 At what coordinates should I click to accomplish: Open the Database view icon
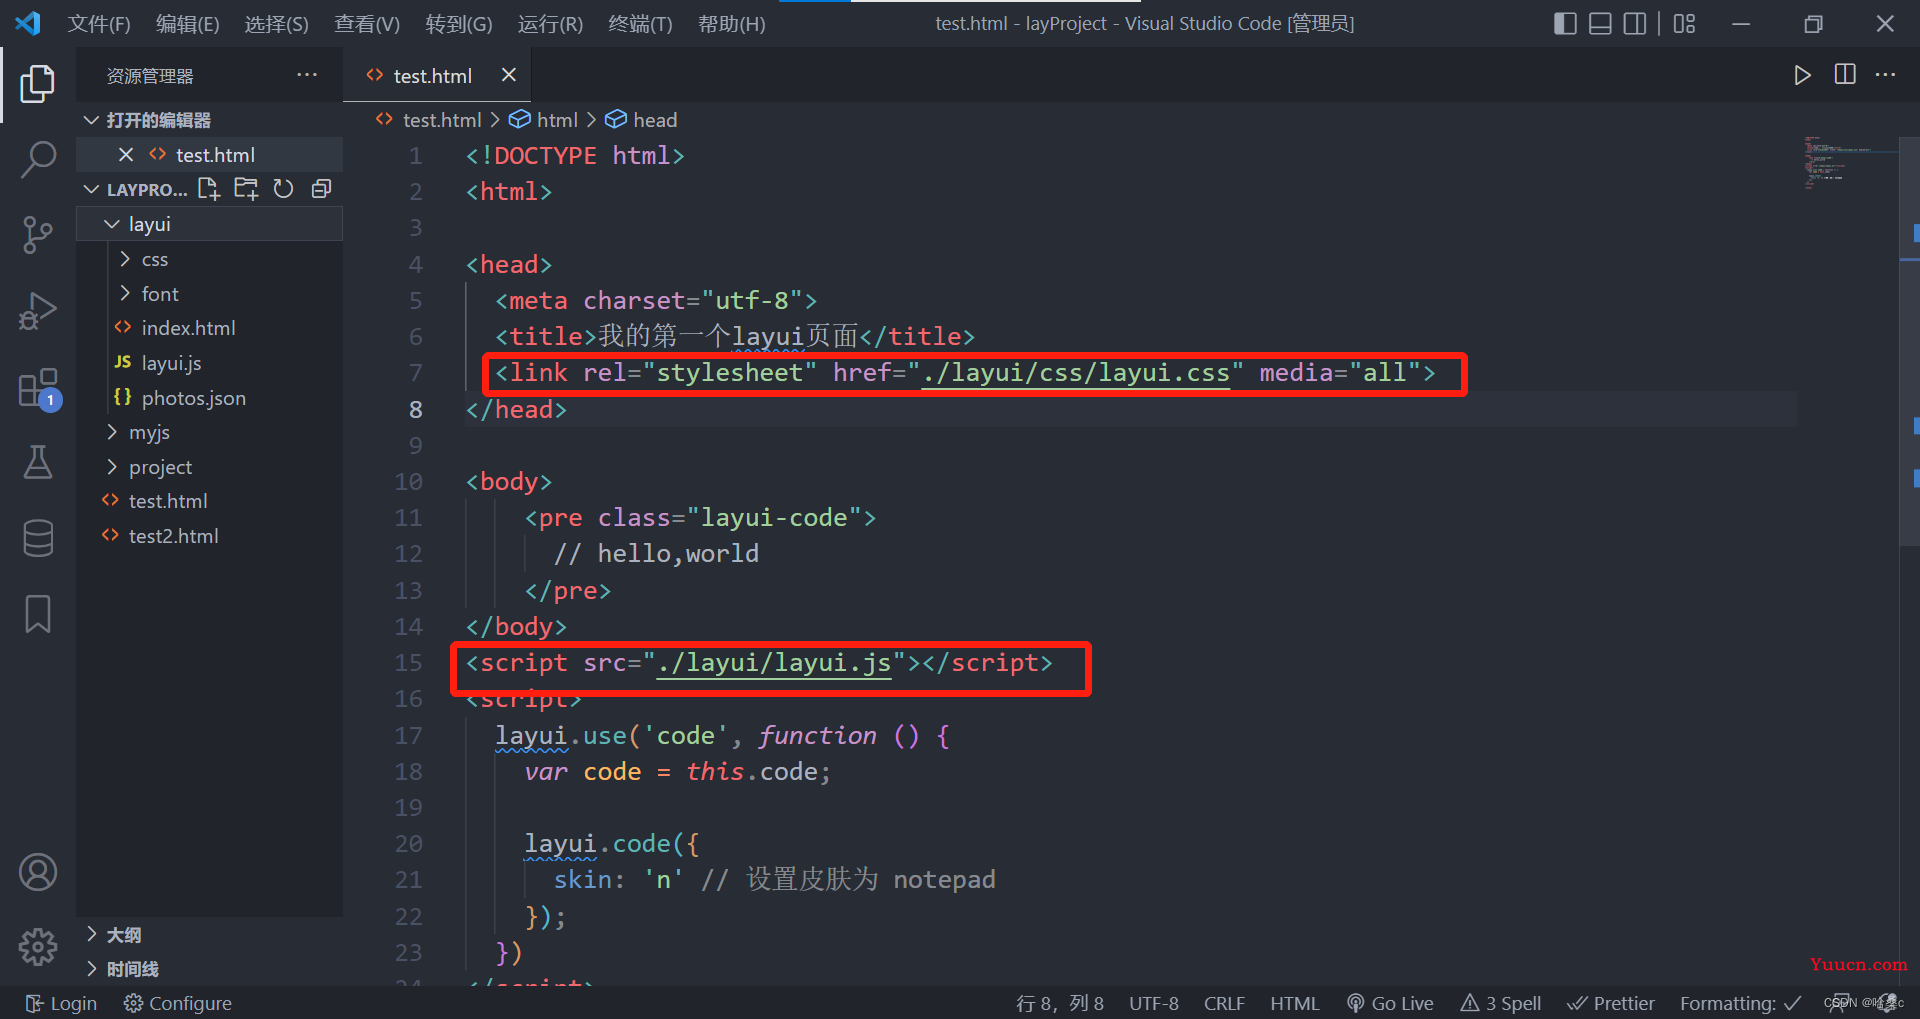38,538
